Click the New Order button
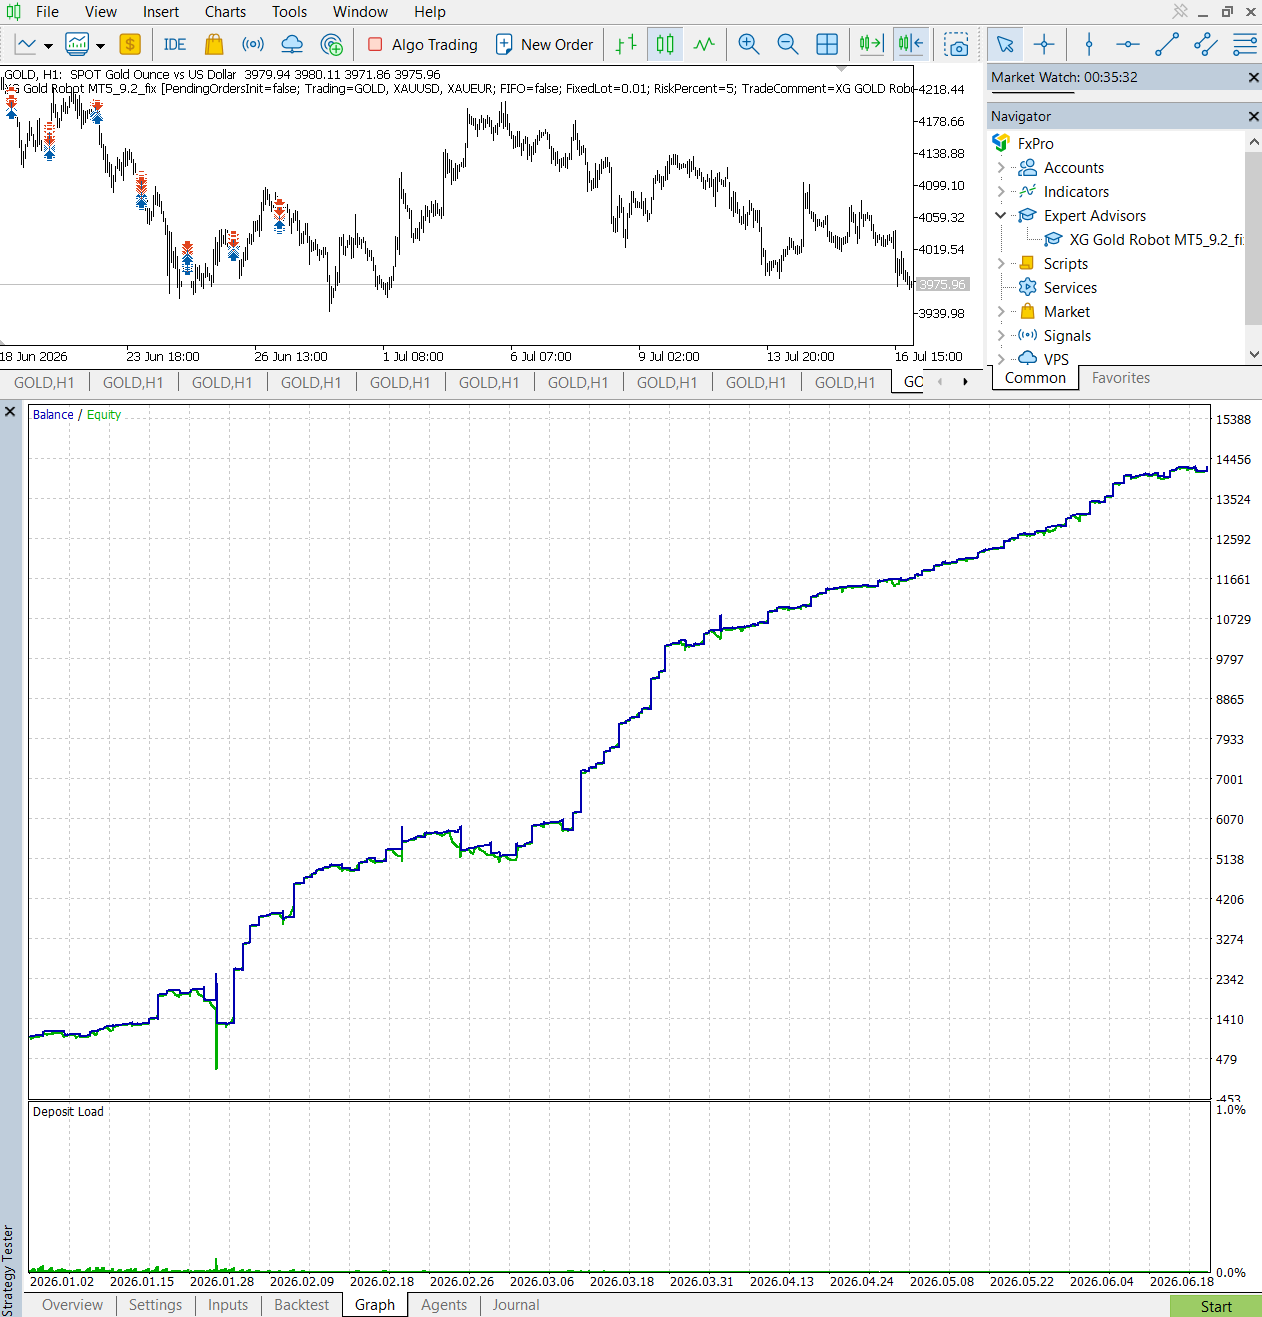The image size is (1262, 1317). (x=545, y=44)
